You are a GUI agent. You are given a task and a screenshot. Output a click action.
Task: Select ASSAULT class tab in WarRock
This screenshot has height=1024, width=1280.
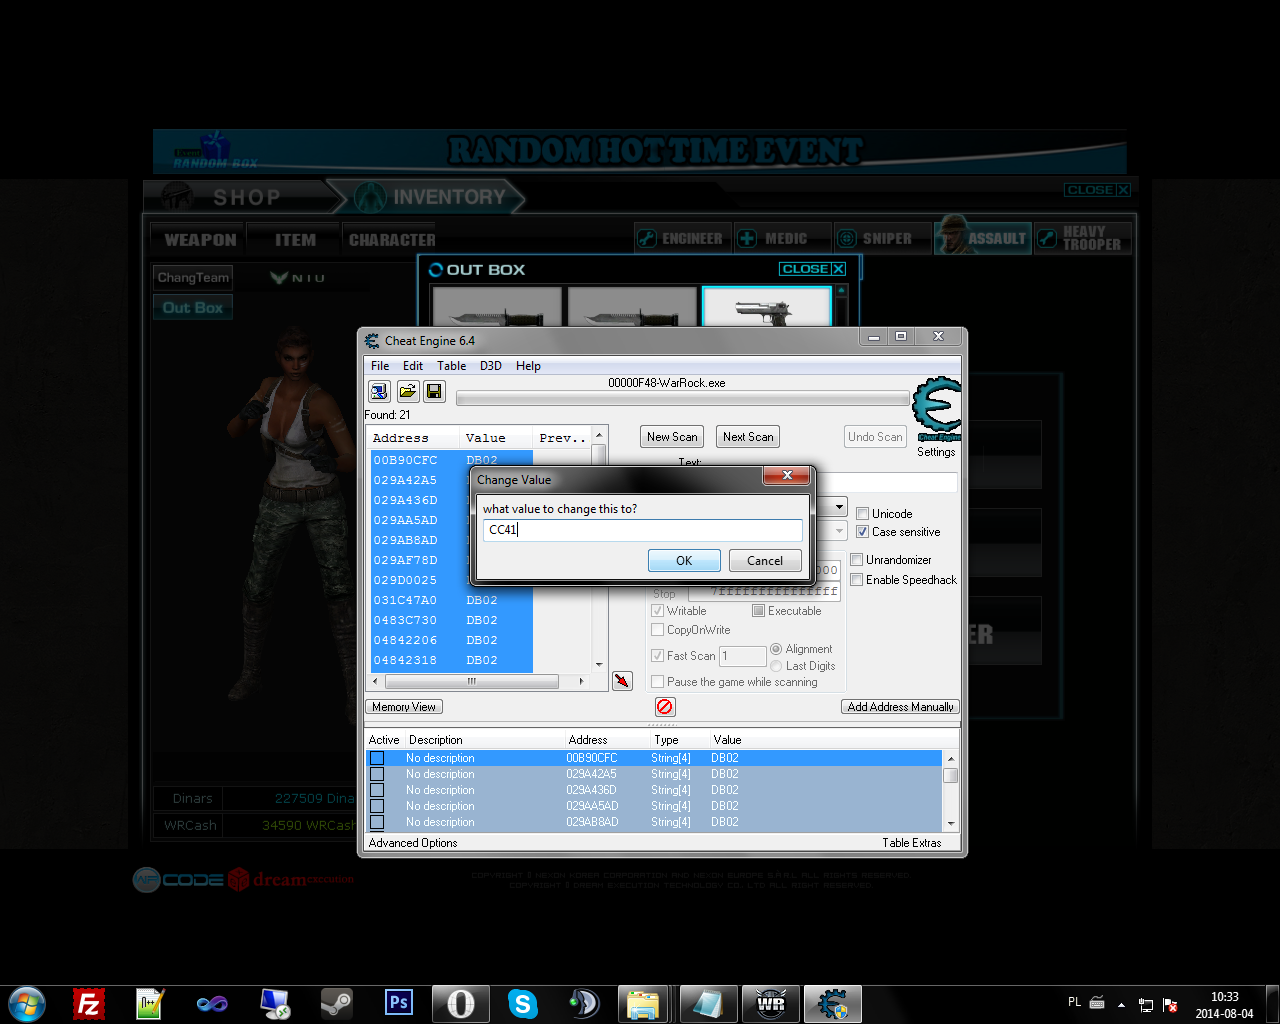point(983,238)
